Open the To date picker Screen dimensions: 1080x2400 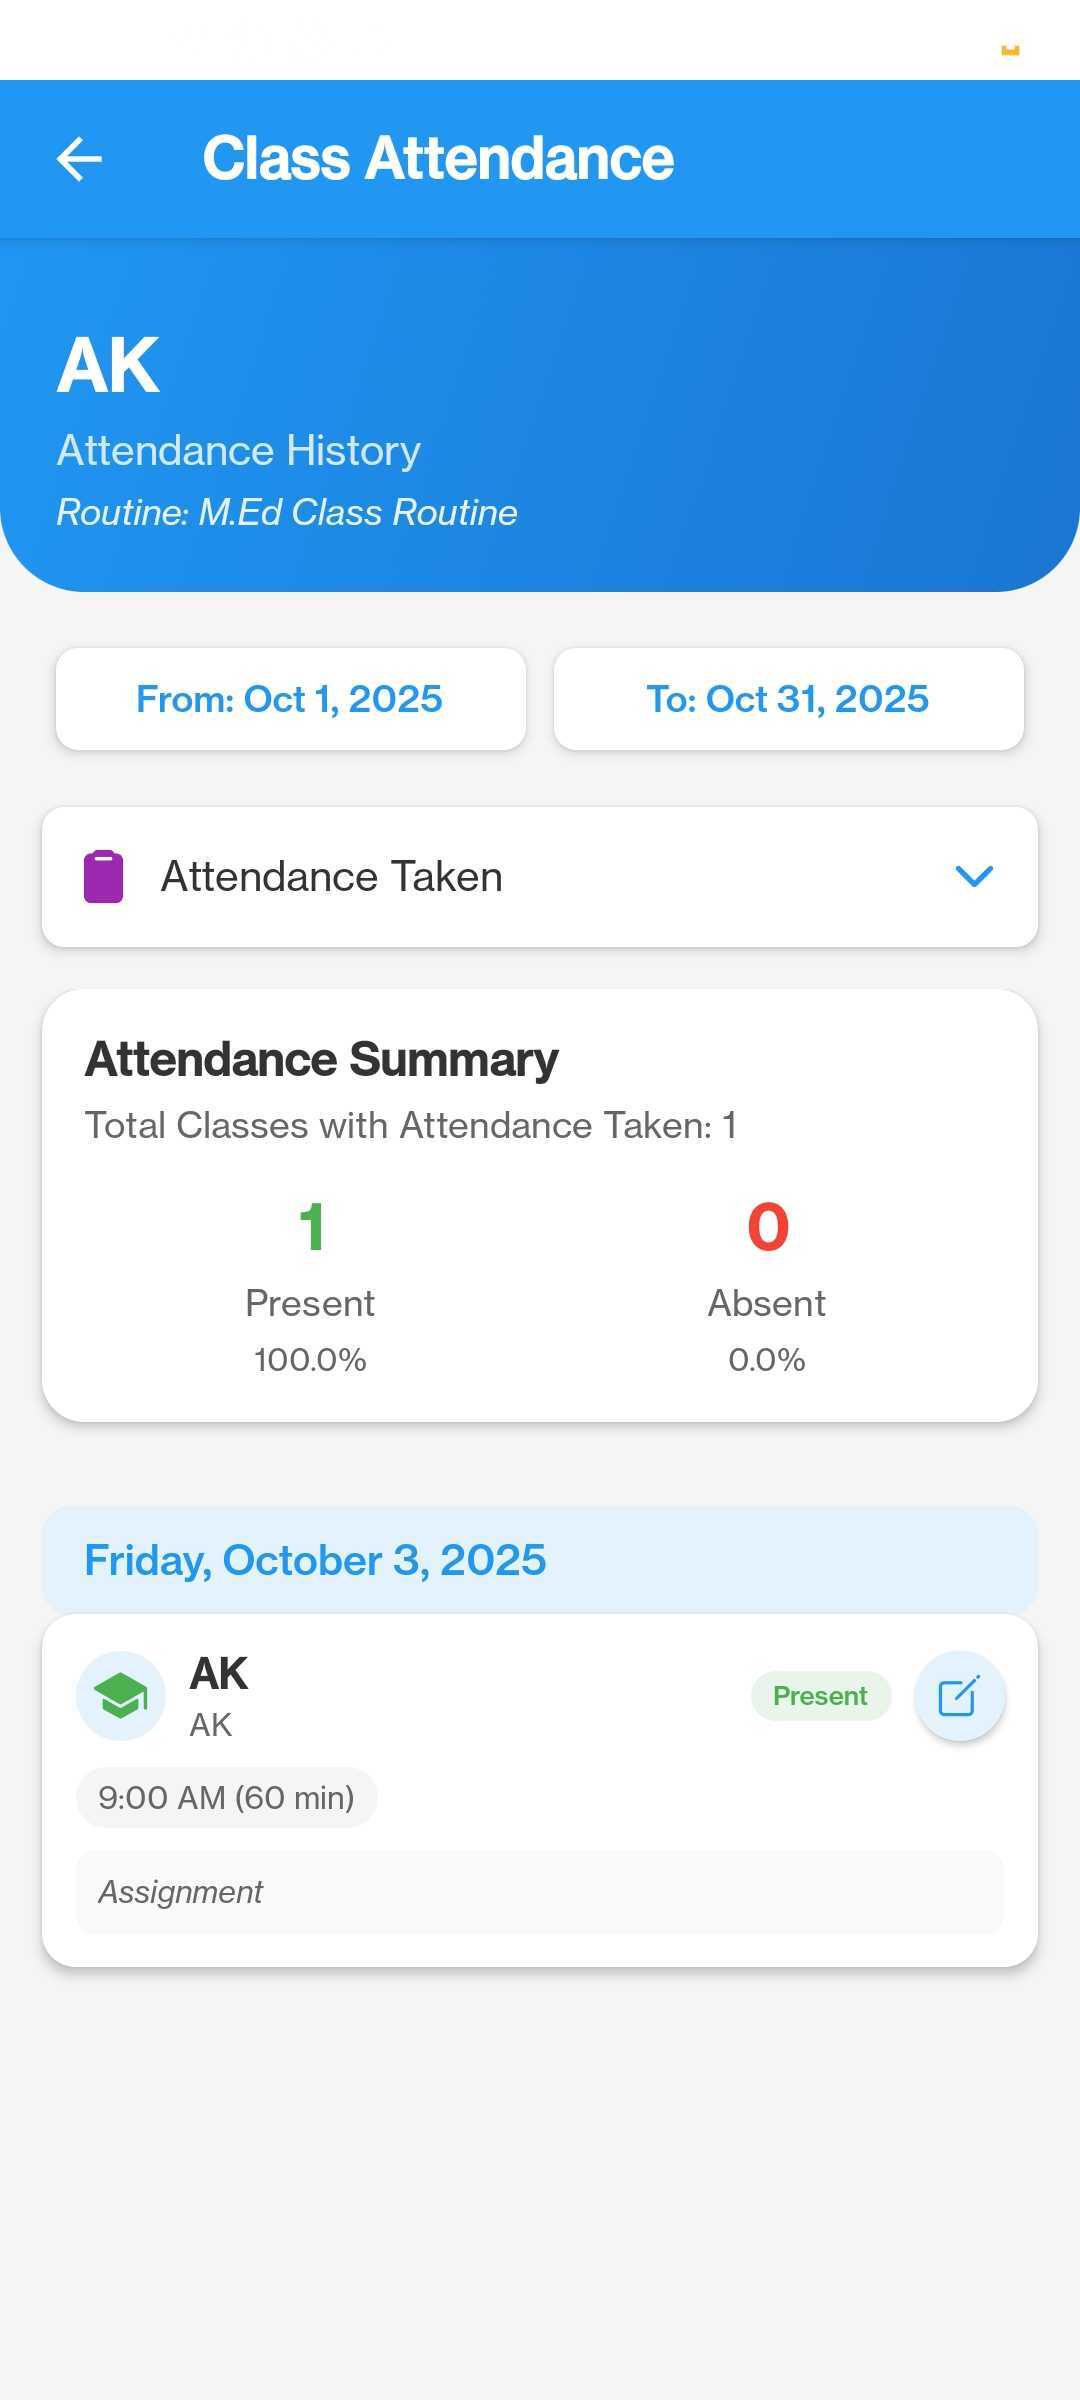click(788, 699)
